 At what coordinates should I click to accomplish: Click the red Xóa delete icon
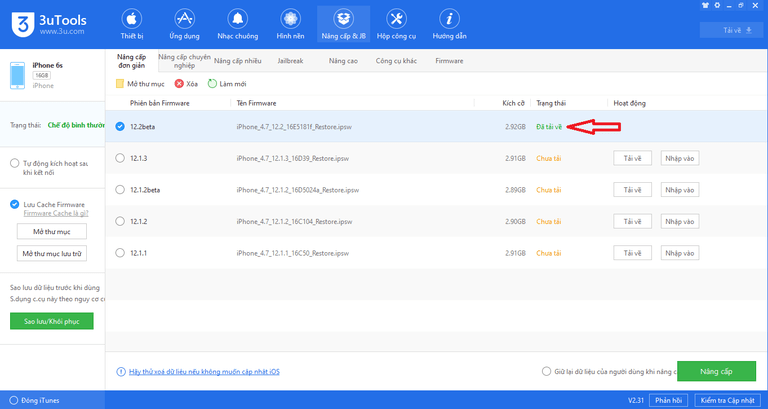point(179,84)
